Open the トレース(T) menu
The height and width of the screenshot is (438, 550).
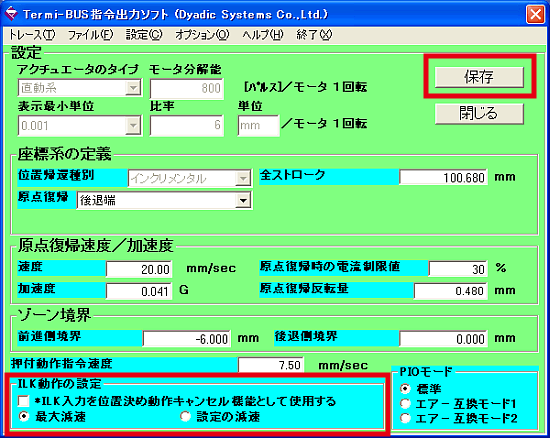tap(32, 35)
